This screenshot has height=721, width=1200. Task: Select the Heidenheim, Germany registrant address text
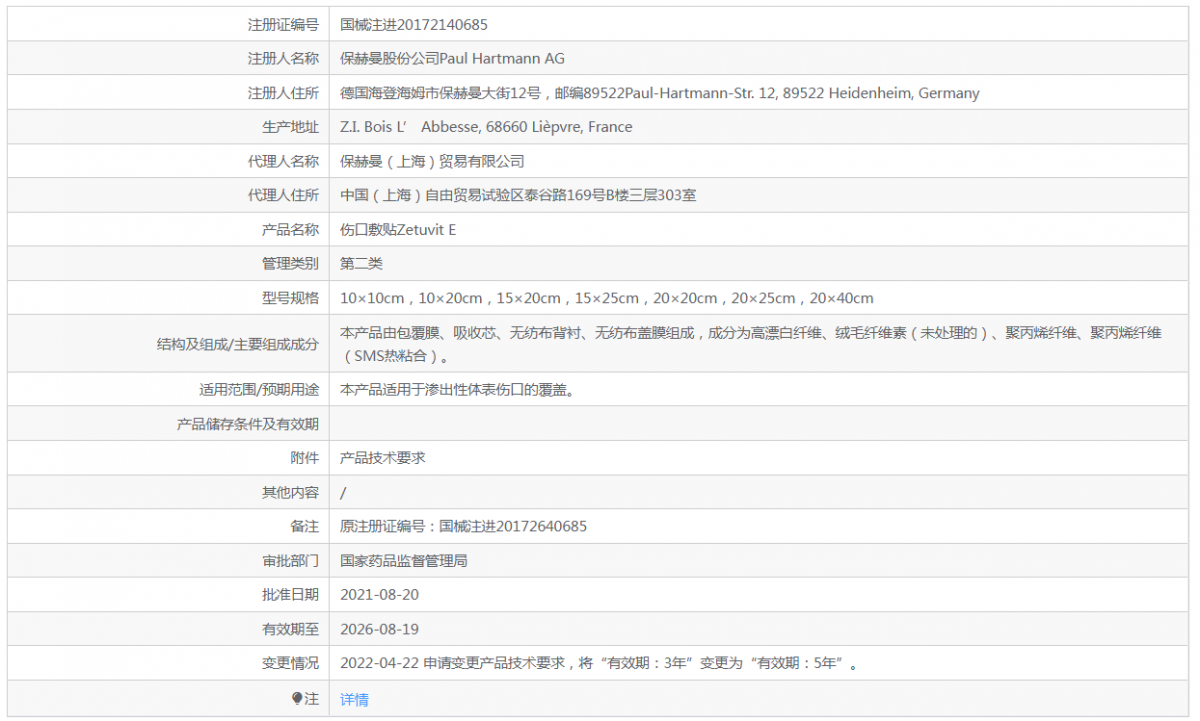coord(660,93)
